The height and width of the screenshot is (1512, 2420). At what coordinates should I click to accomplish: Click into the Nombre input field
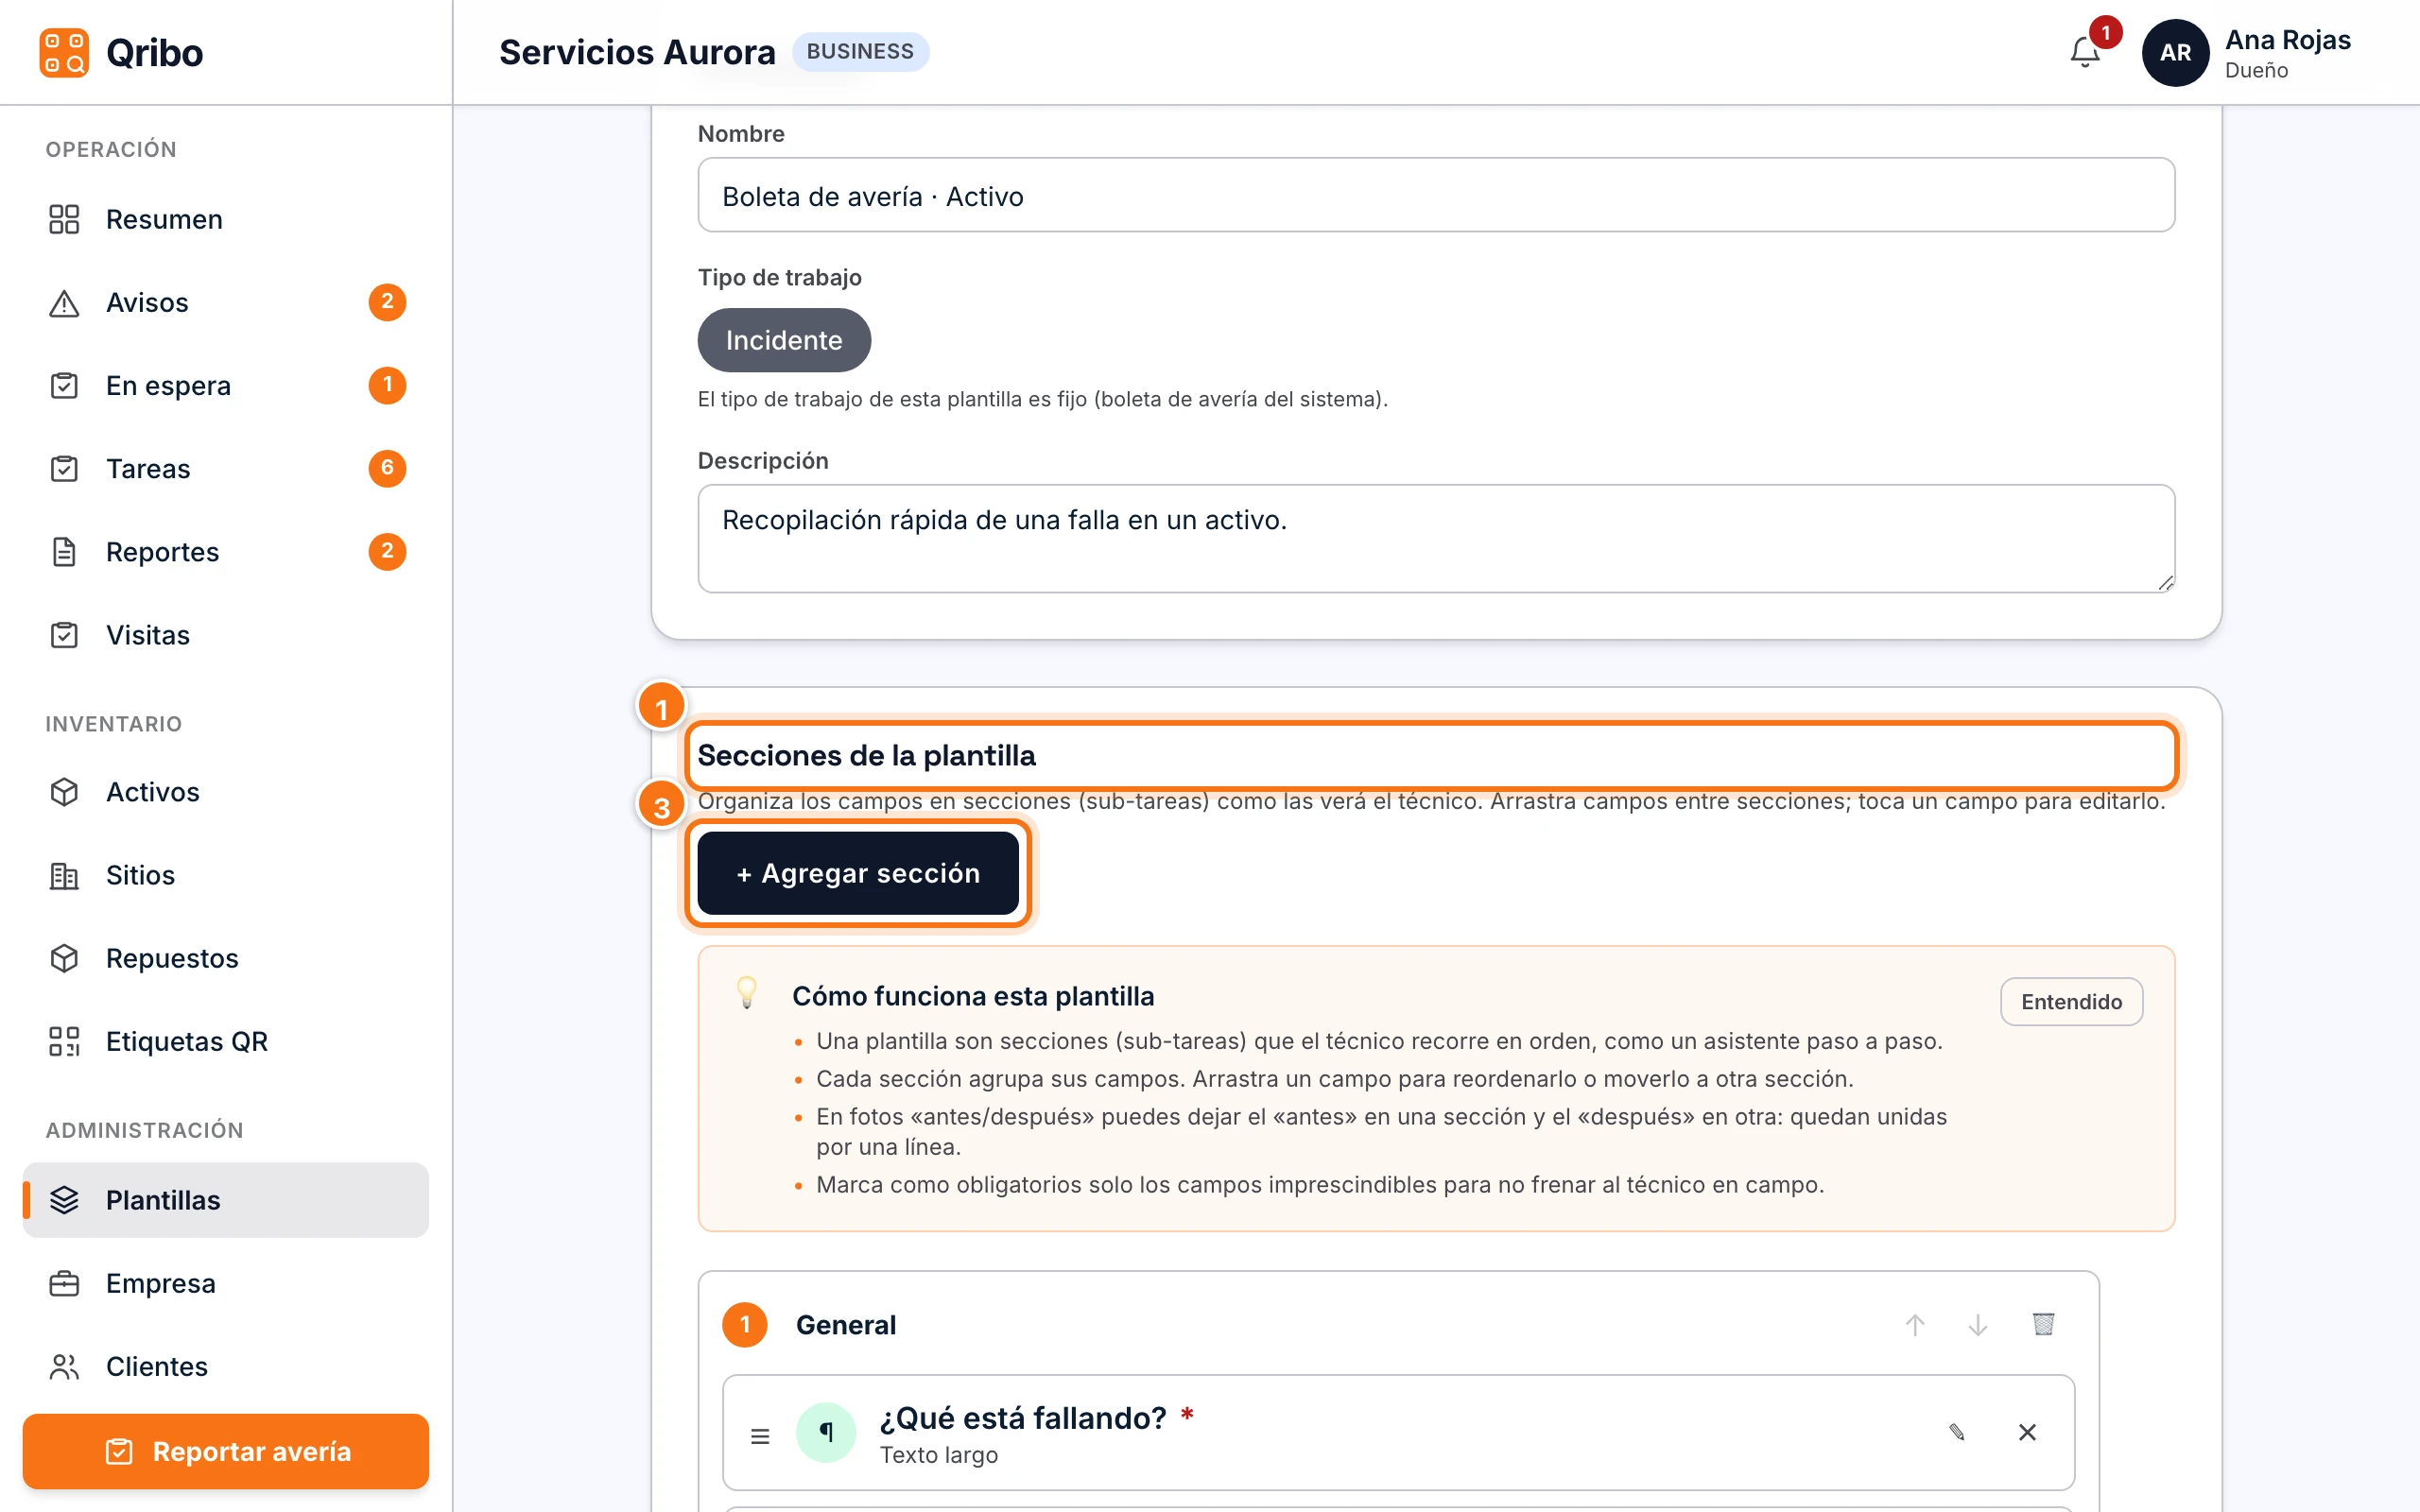click(x=1436, y=195)
